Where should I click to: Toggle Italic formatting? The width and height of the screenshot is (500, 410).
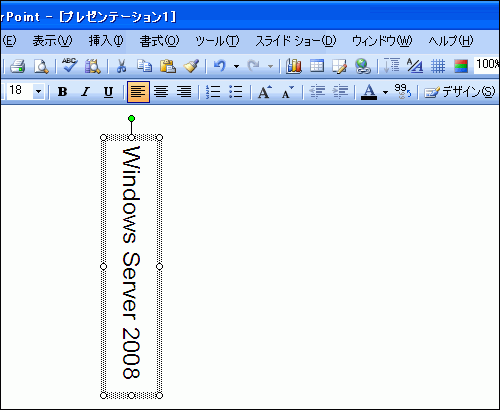(x=85, y=91)
